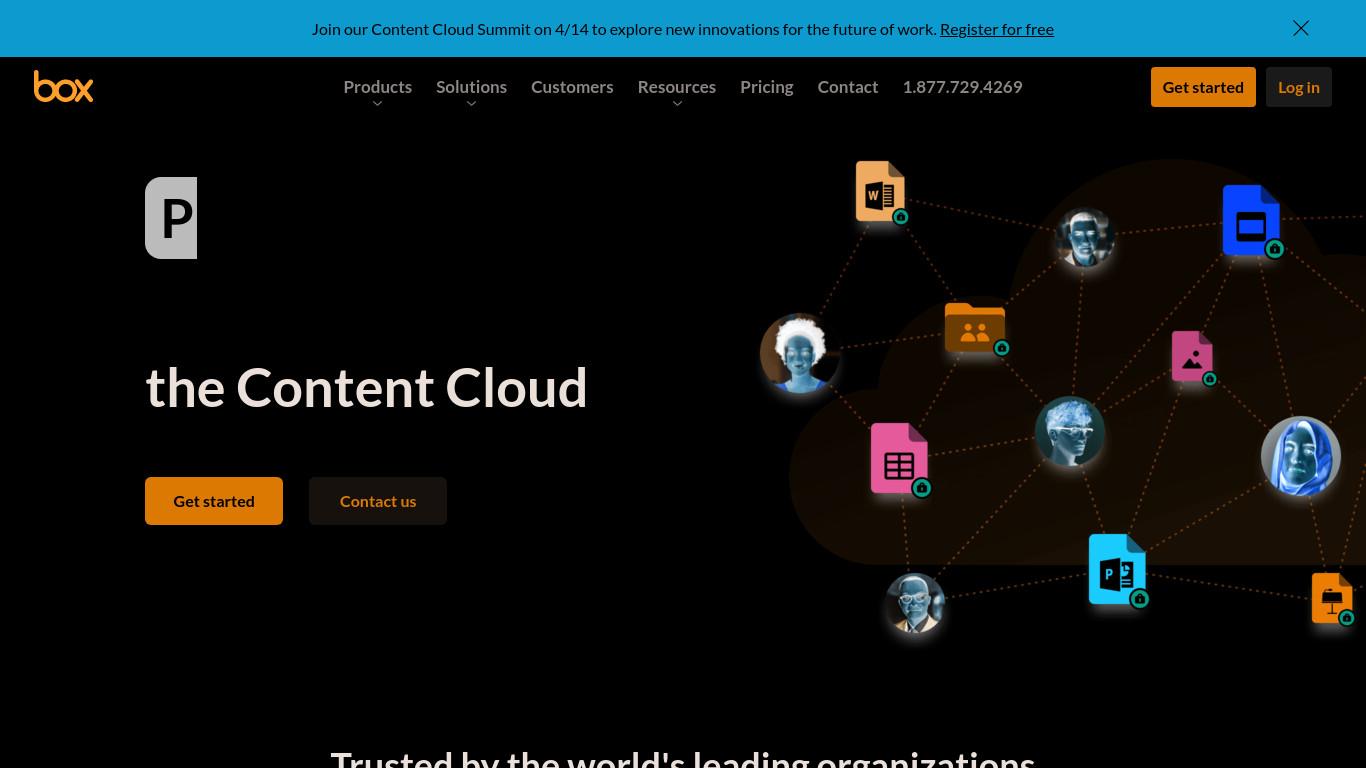Click the orange Word document icon
1366x768 pixels.
coord(880,191)
